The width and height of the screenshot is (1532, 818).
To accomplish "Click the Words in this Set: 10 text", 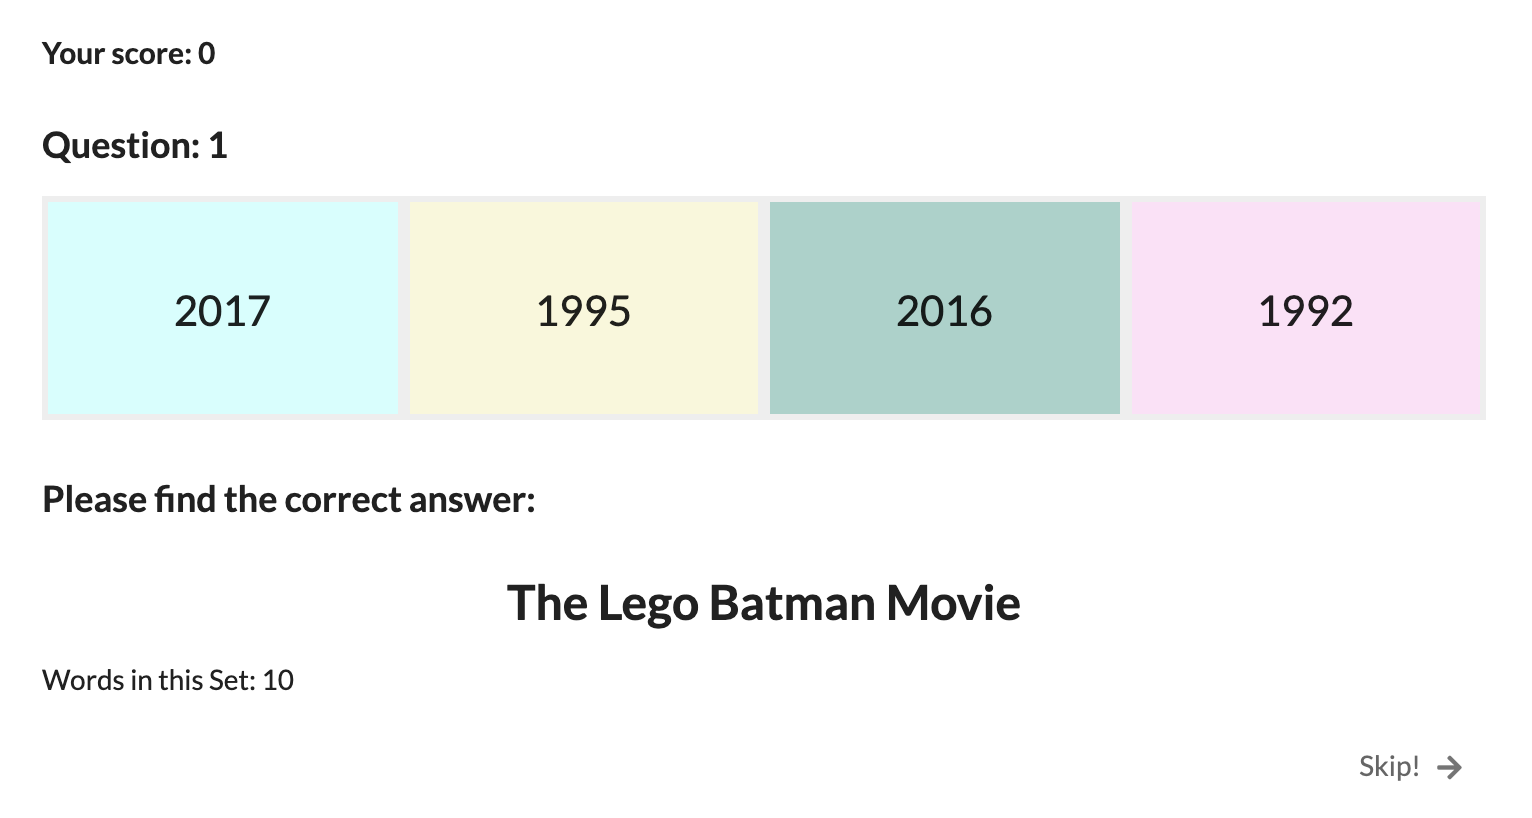I will (x=168, y=680).
